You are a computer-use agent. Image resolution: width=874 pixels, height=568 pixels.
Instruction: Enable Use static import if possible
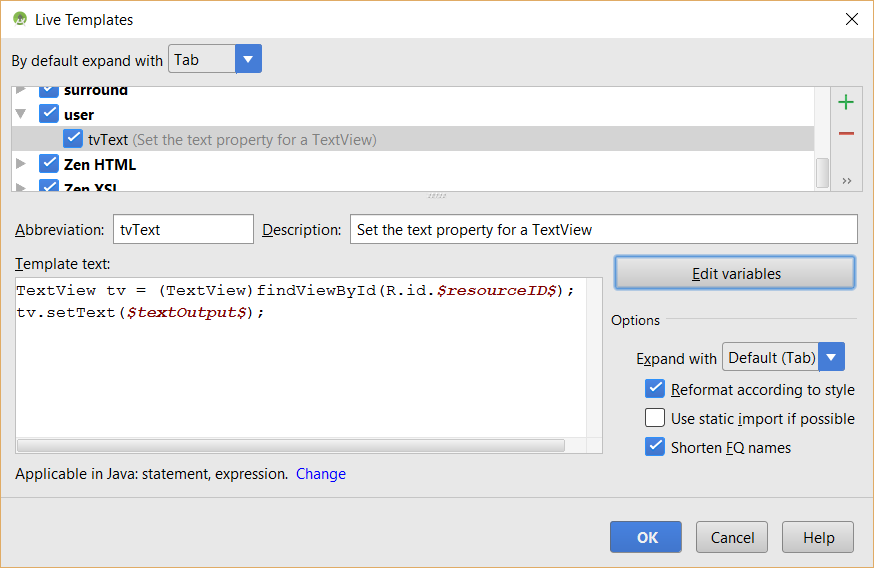click(655, 419)
